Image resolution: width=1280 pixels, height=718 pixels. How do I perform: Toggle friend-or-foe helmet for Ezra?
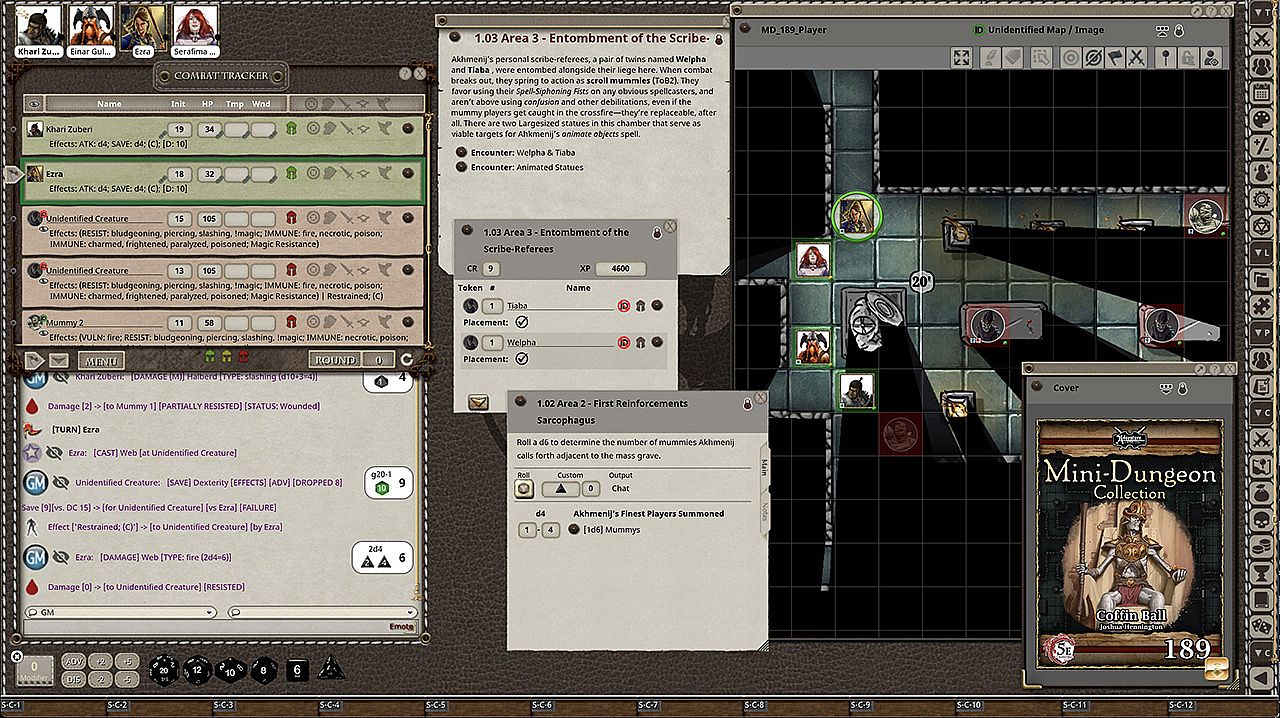[292, 174]
